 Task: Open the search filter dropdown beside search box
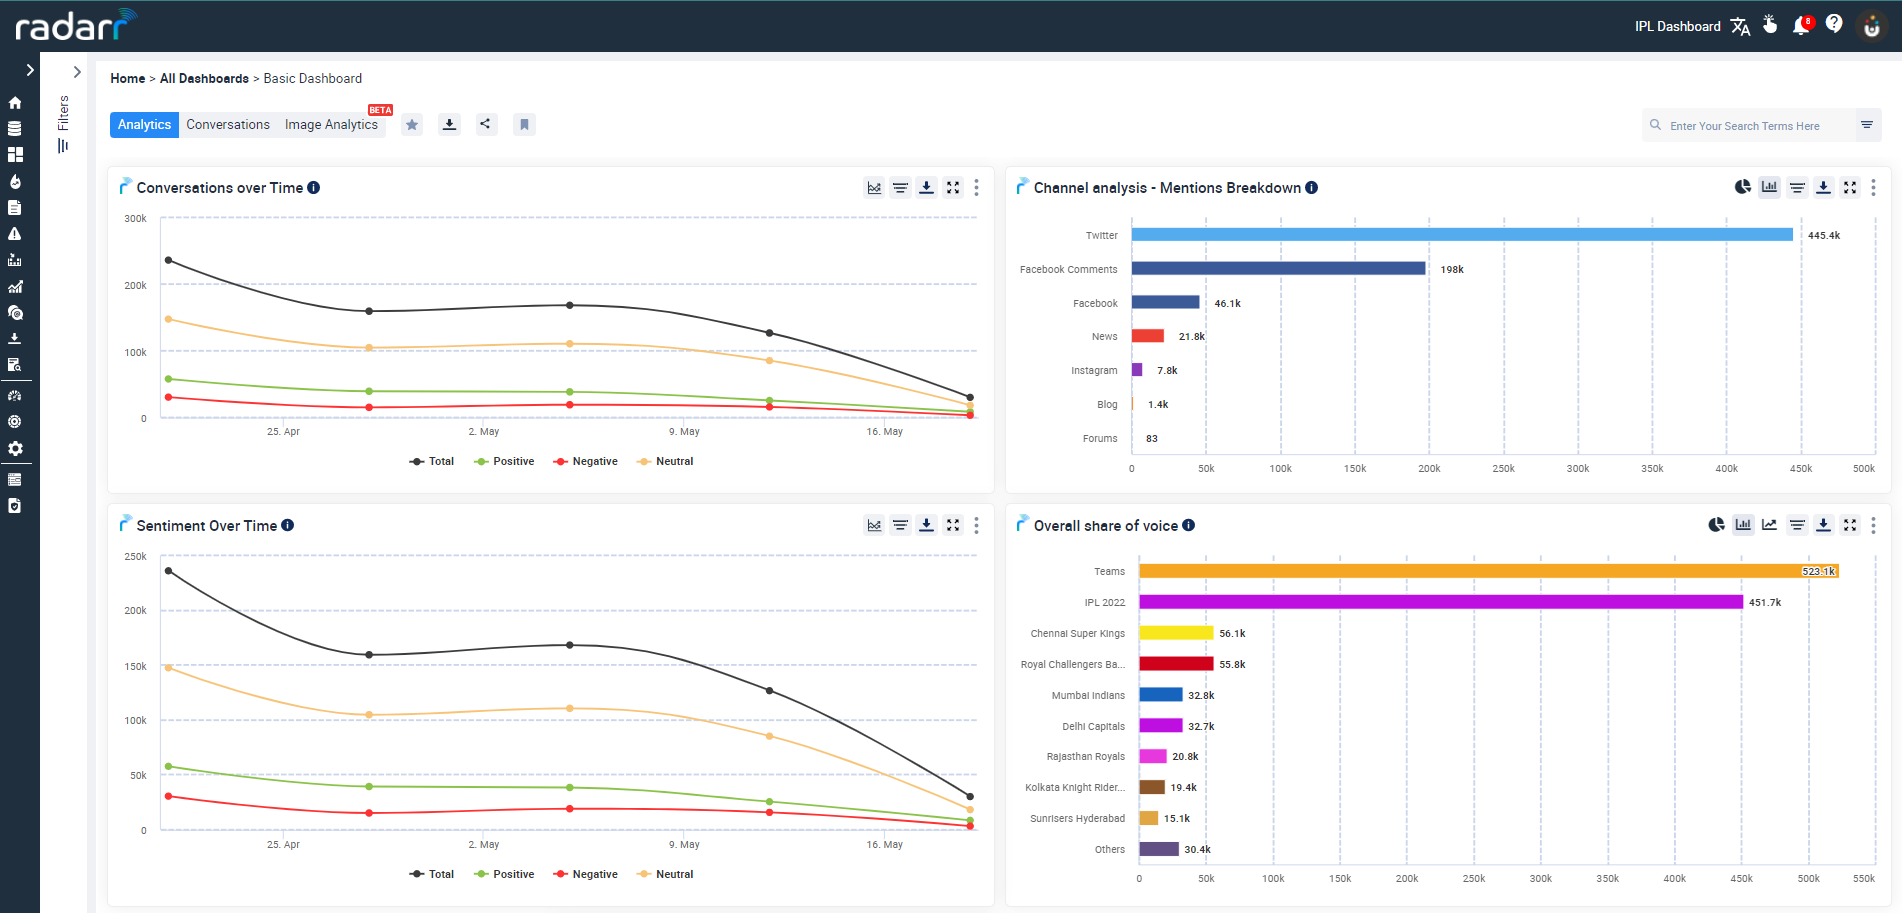[1868, 125]
